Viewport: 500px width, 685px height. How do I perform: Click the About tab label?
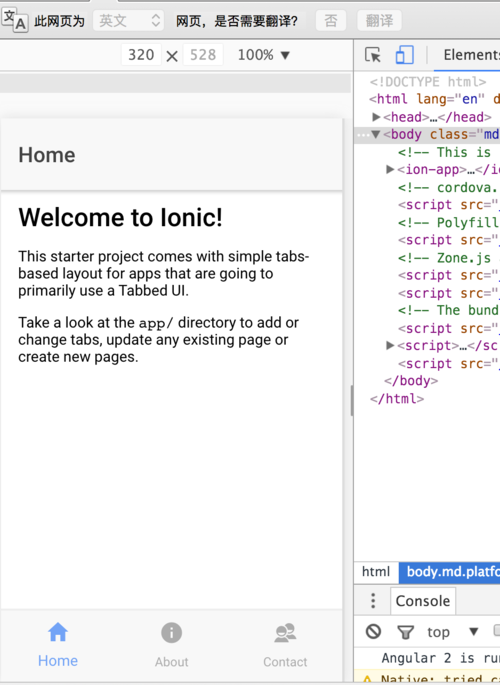pyautogui.click(x=171, y=662)
